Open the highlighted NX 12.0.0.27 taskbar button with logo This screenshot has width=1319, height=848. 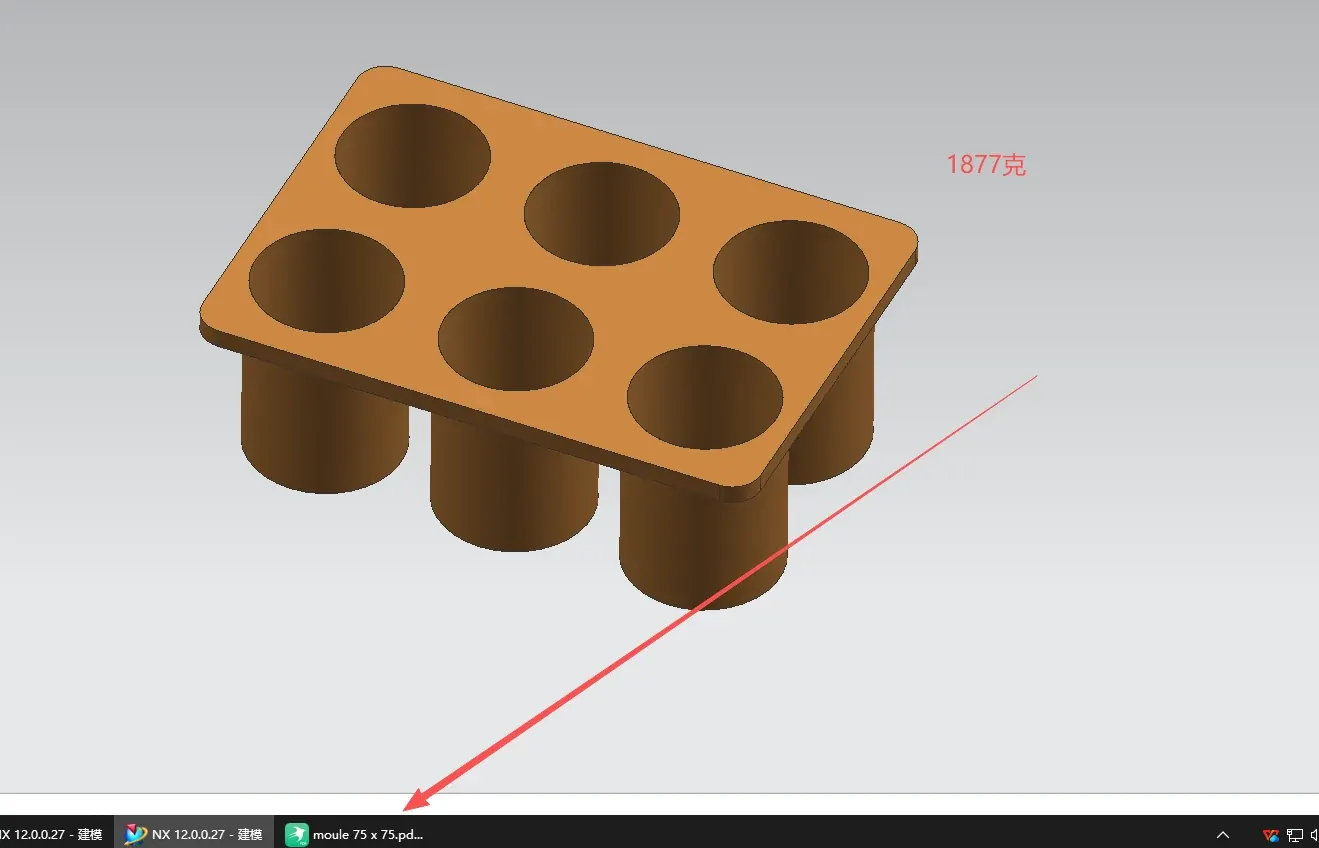194,833
